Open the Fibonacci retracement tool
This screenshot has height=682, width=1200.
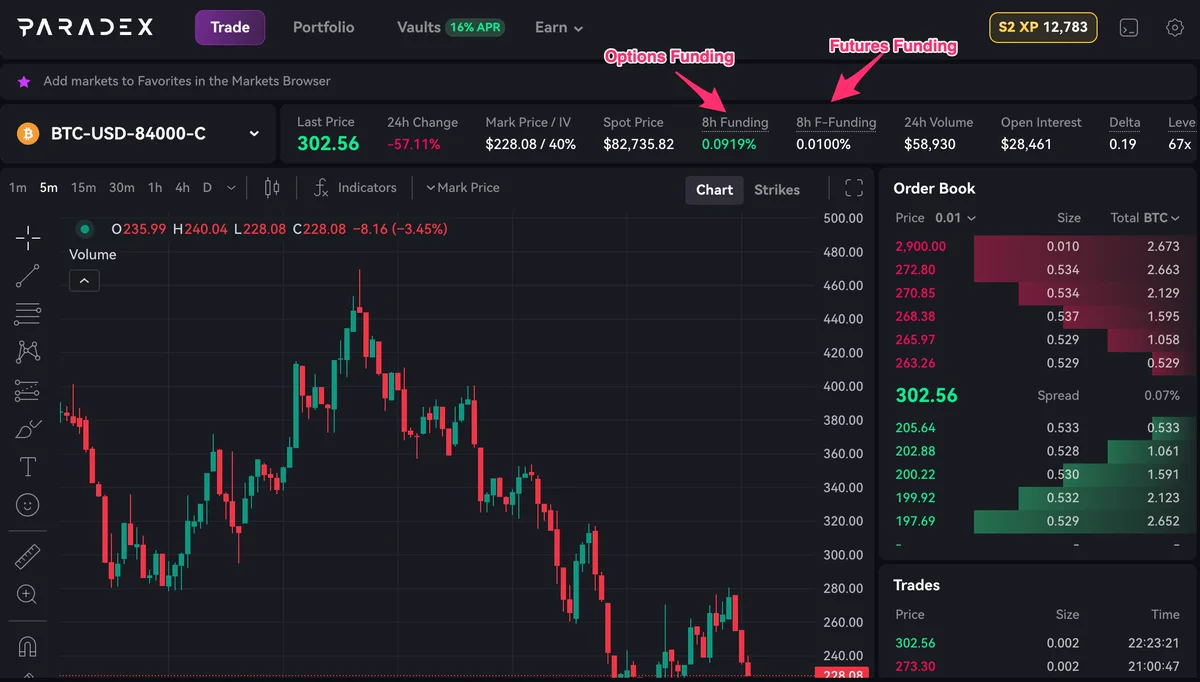[28, 314]
